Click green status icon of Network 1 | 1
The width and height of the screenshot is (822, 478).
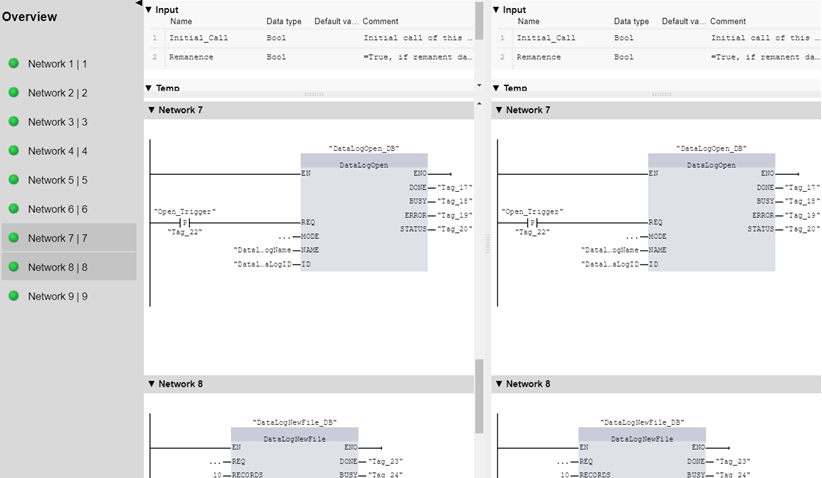[x=14, y=63]
